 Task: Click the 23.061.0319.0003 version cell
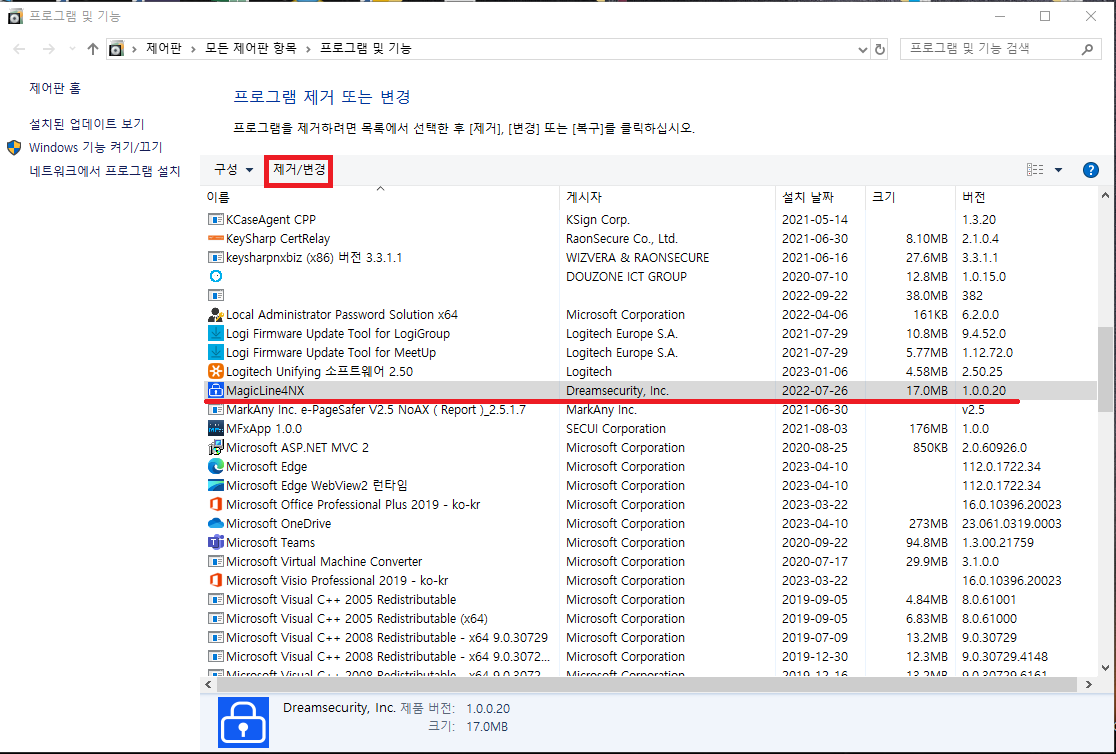click(1011, 523)
